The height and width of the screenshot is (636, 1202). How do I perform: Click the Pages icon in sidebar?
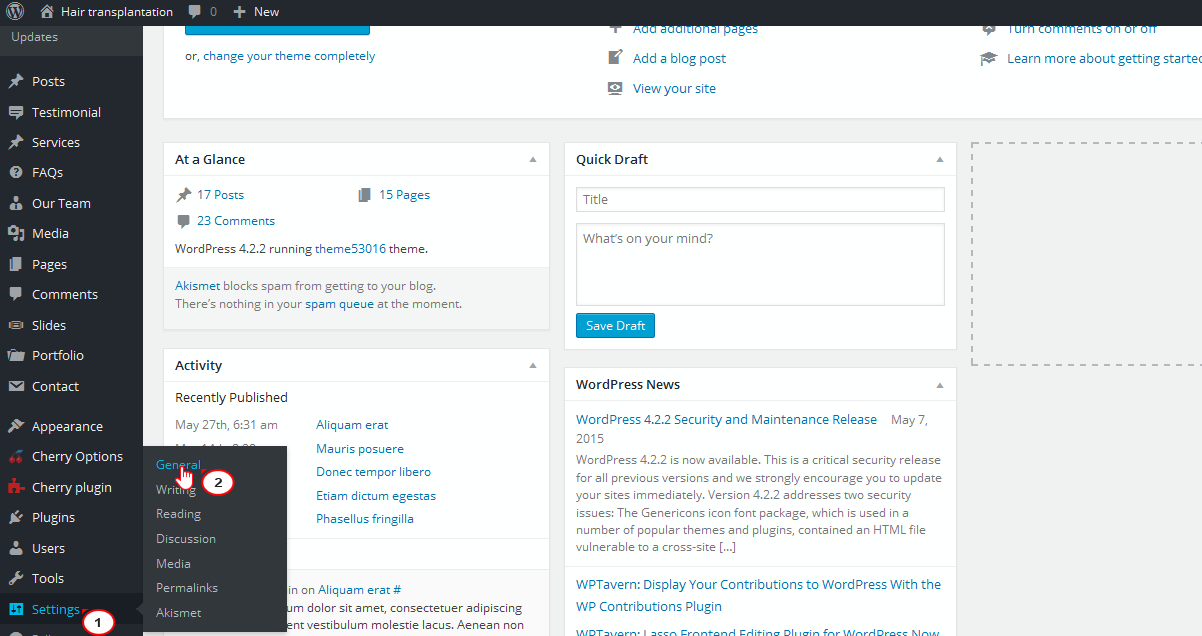click(x=15, y=264)
